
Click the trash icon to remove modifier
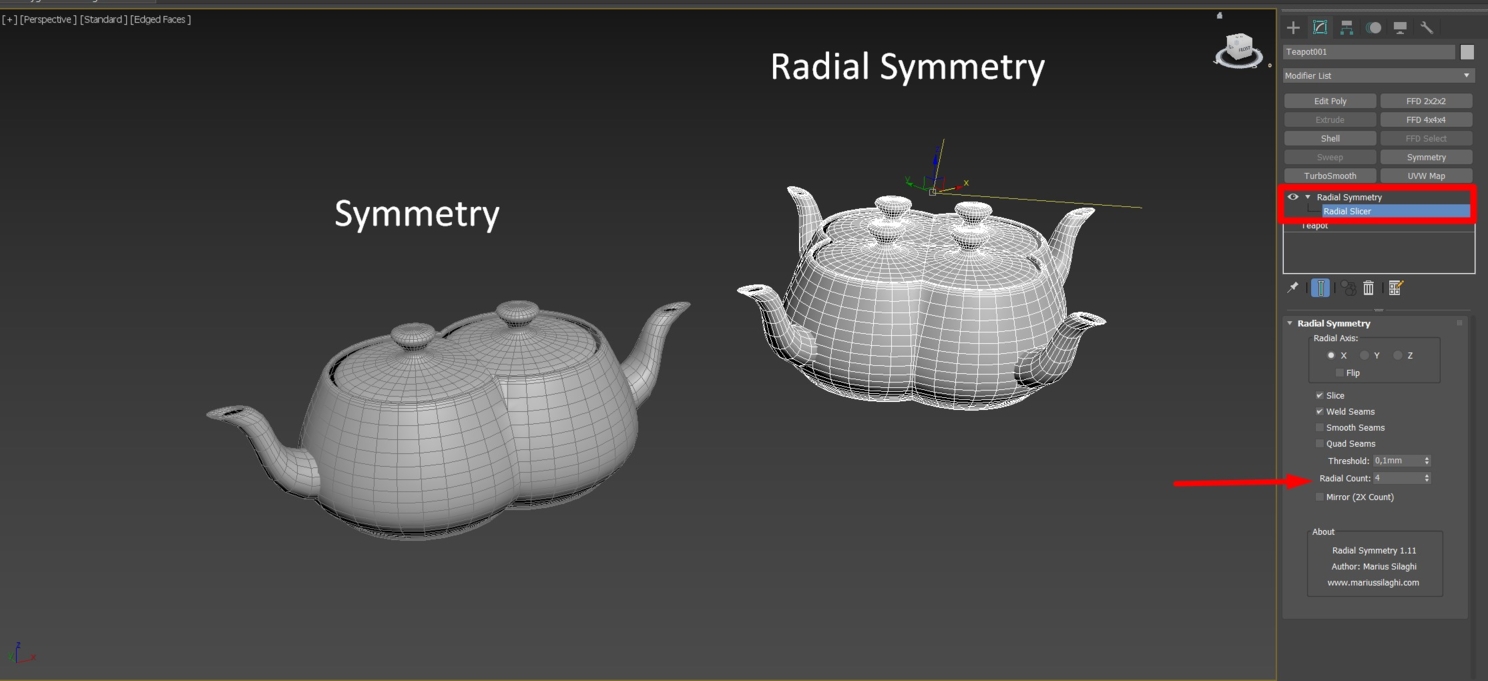click(1369, 288)
